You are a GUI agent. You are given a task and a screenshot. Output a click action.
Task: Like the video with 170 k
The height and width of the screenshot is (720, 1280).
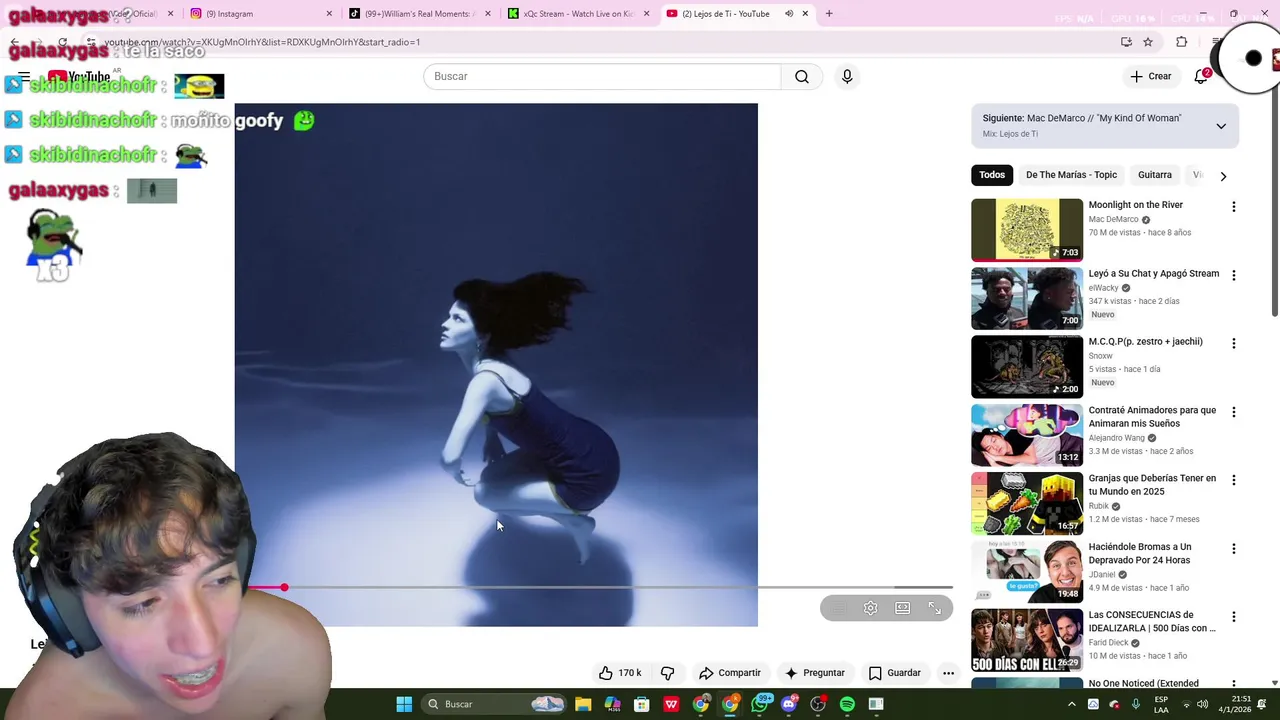[620, 673]
